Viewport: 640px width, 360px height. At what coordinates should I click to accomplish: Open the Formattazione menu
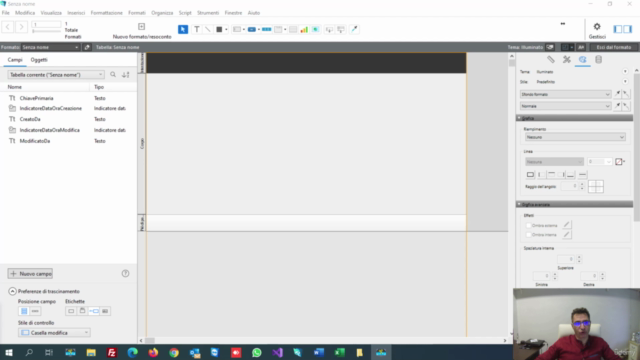click(x=107, y=13)
